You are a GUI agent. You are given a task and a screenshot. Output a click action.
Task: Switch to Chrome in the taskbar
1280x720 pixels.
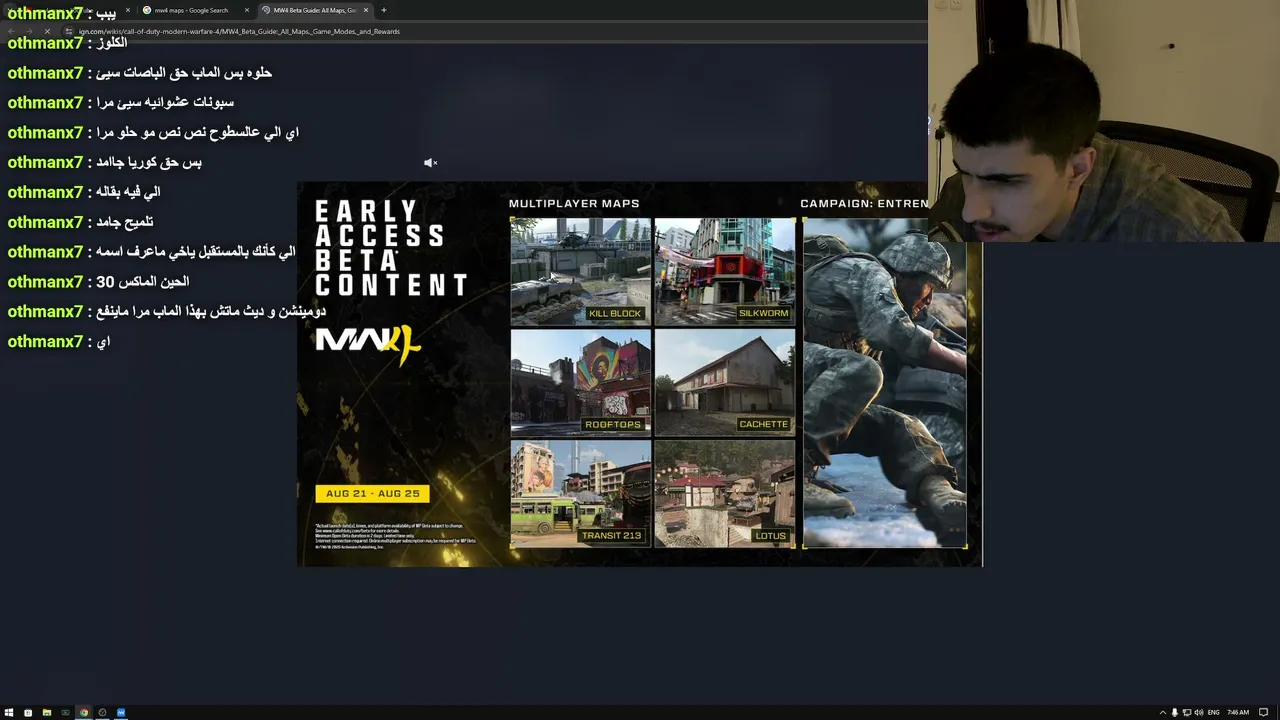click(83, 712)
